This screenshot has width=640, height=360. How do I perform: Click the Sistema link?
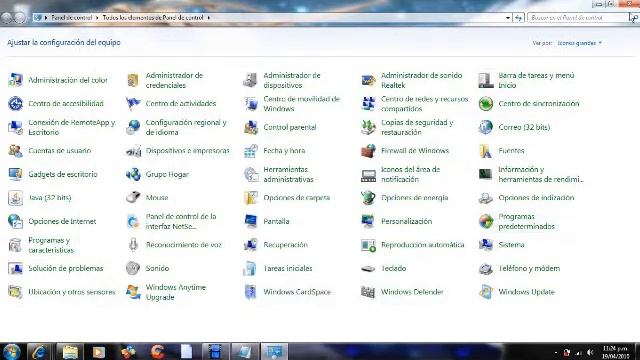(x=511, y=245)
